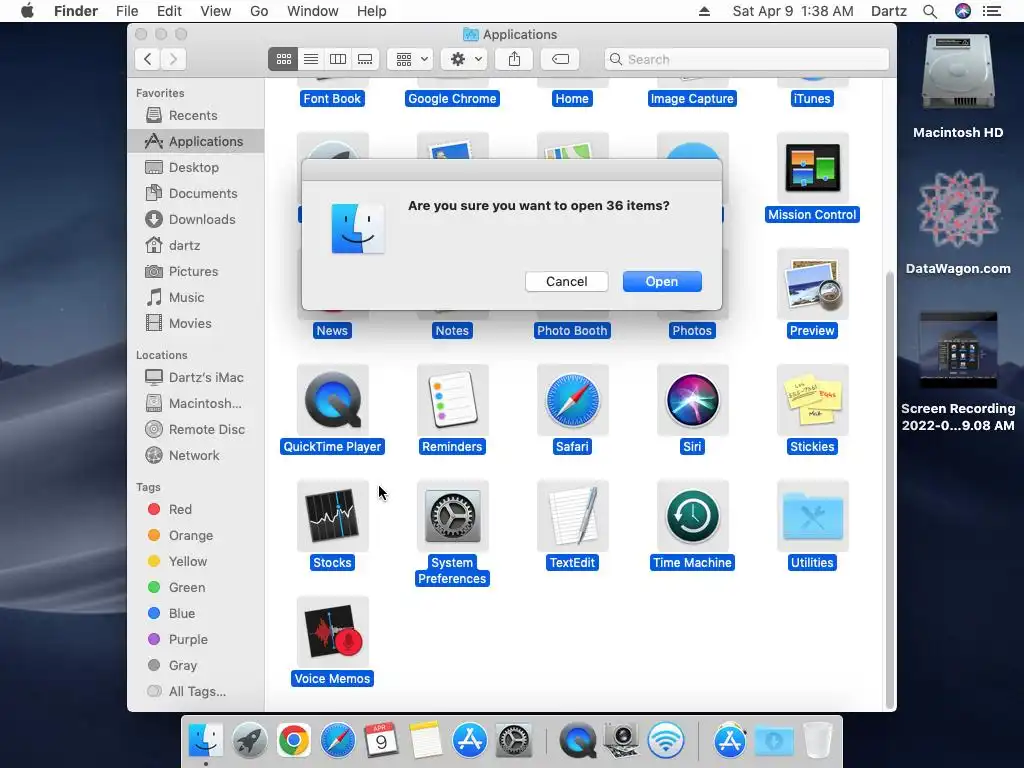The image size is (1024, 768).
Task: Select the Stocks app icon
Action: [x=332, y=516]
